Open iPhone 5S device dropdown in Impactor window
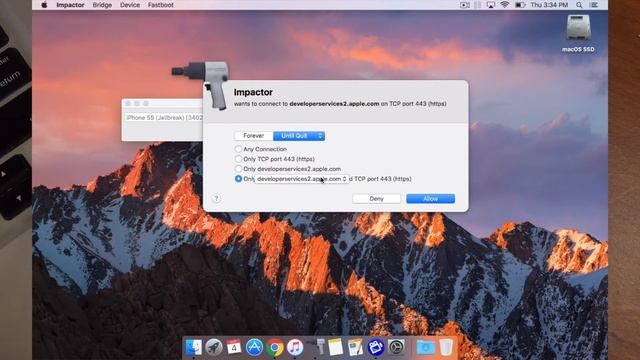640x360 pixels. coord(164,118)
